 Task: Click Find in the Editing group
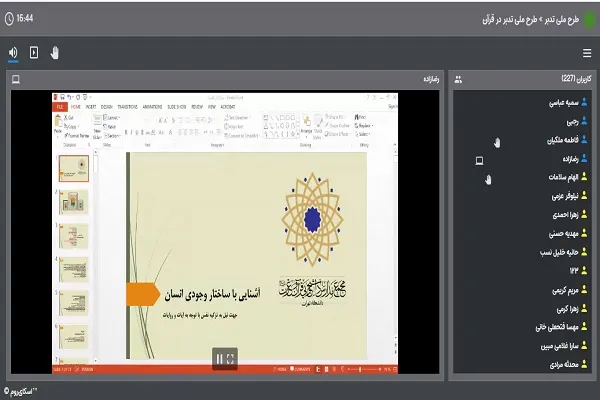coord(360,117)
